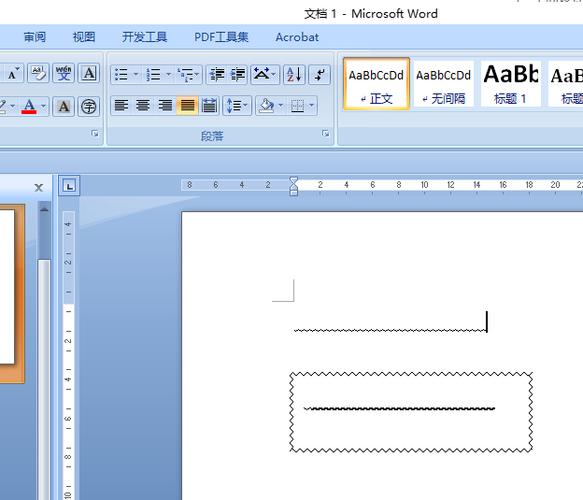Viewport: 583px width, 500px height.
Task: Apply the 无间隔 style
Action: [x=444, y=84]
